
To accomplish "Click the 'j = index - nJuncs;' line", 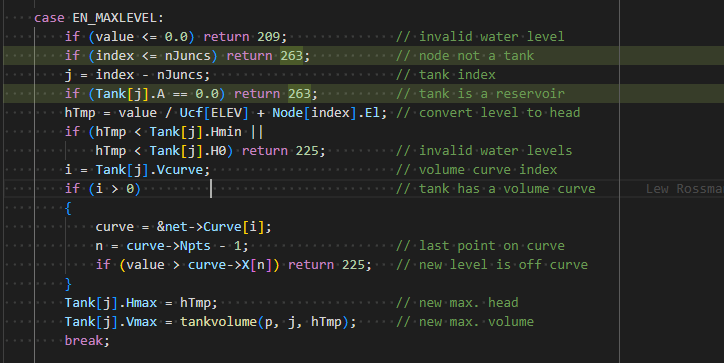I will [138, 75].
